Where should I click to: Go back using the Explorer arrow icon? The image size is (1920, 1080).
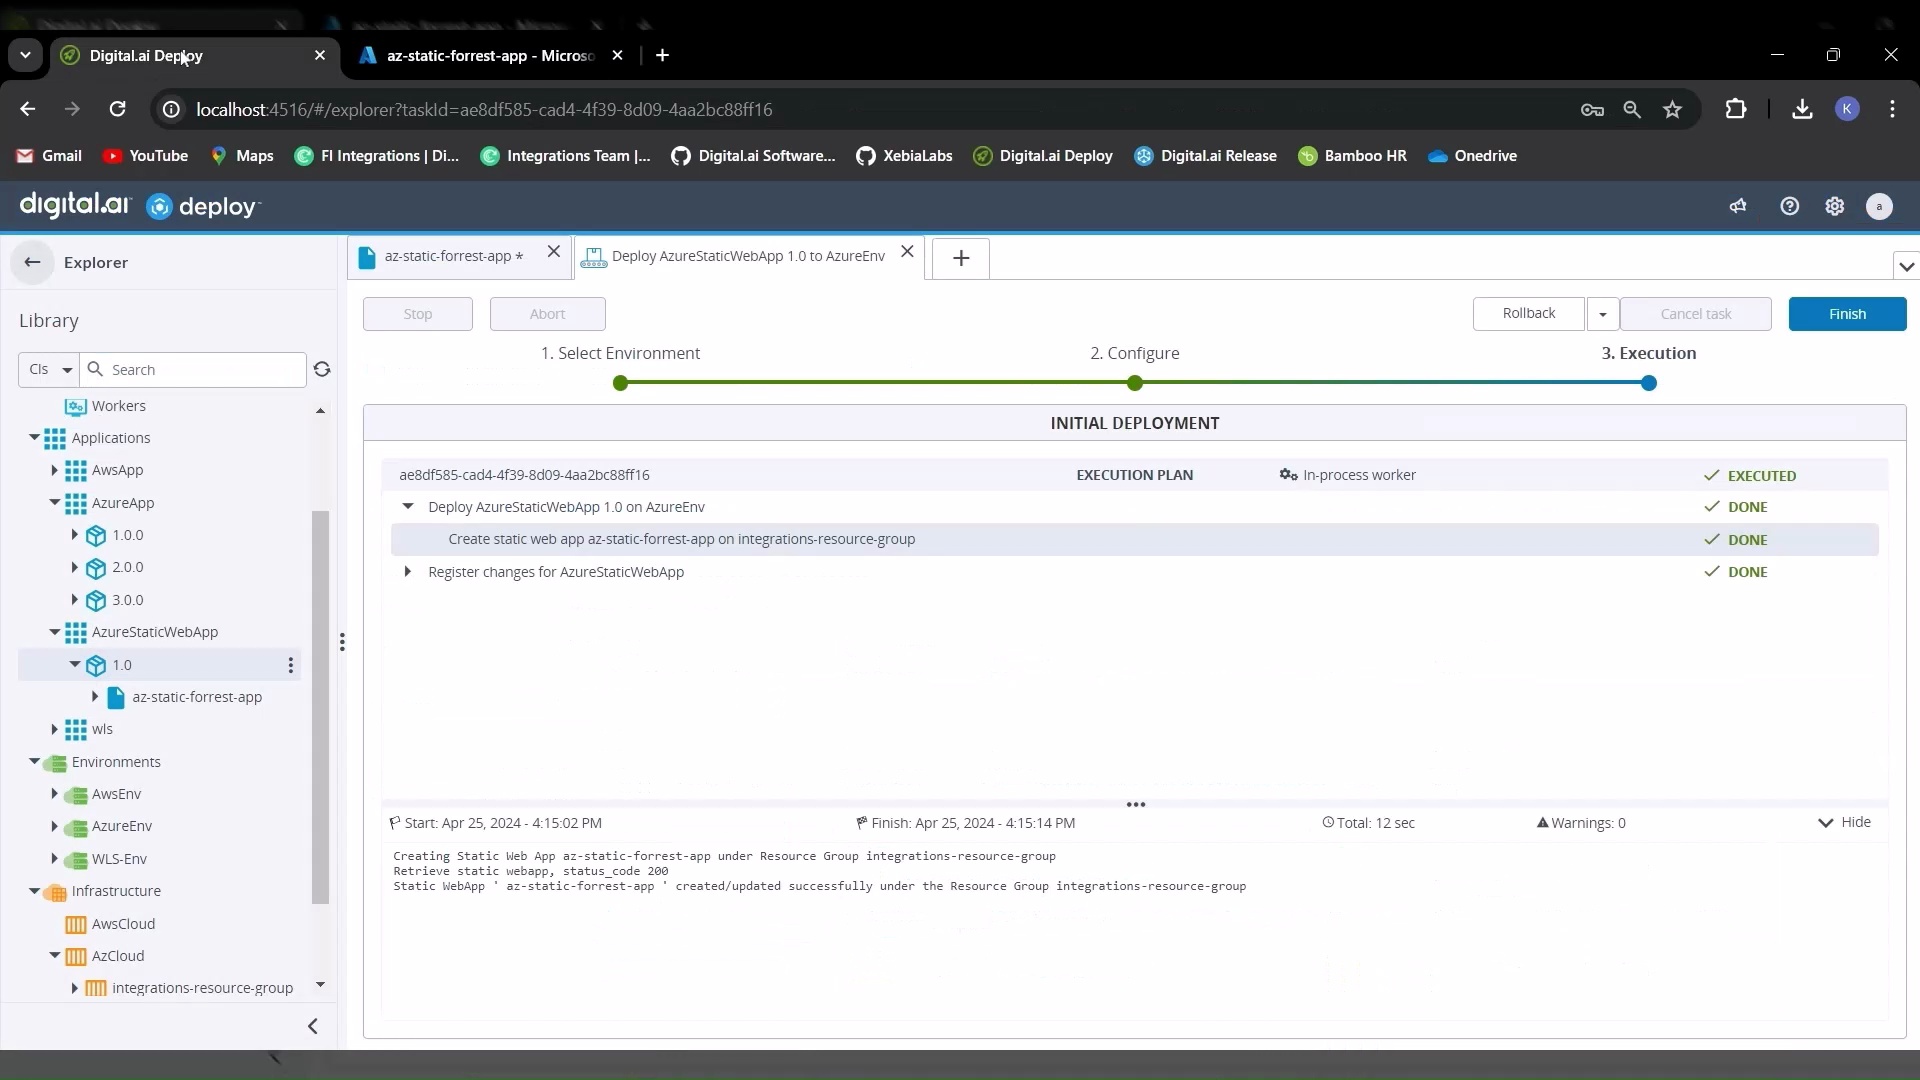tap(32, 262)
